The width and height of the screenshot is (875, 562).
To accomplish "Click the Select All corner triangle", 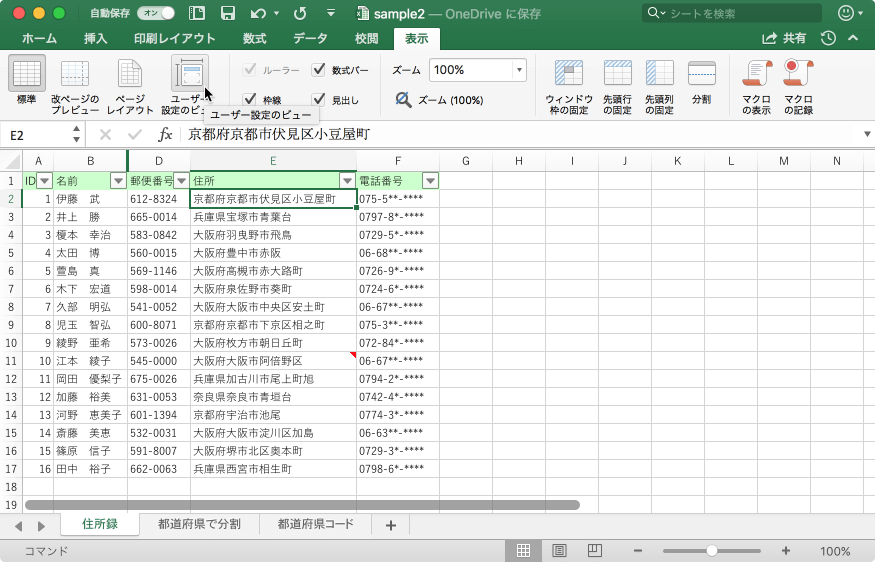I will [12, 161].
